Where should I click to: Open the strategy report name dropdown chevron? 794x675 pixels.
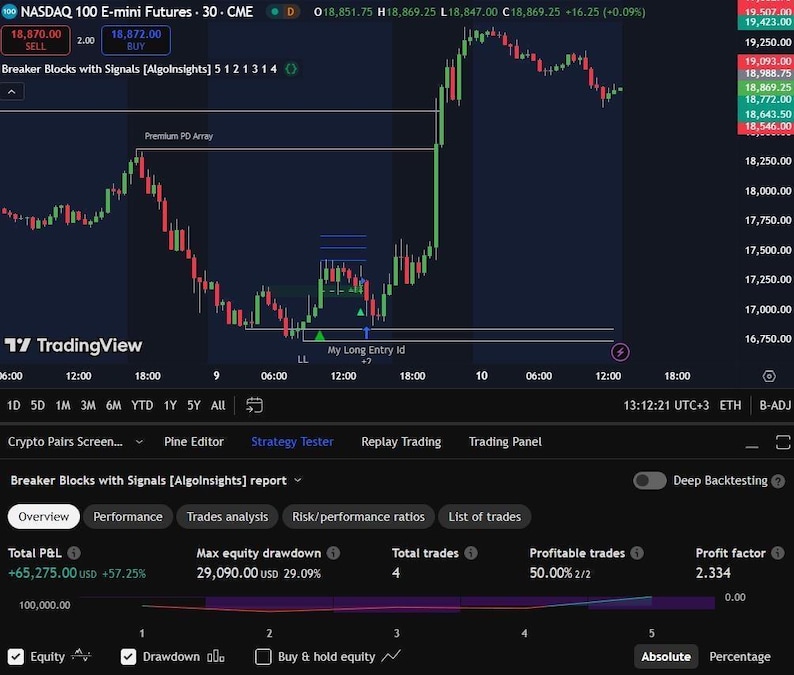click(x=298, y=480)
